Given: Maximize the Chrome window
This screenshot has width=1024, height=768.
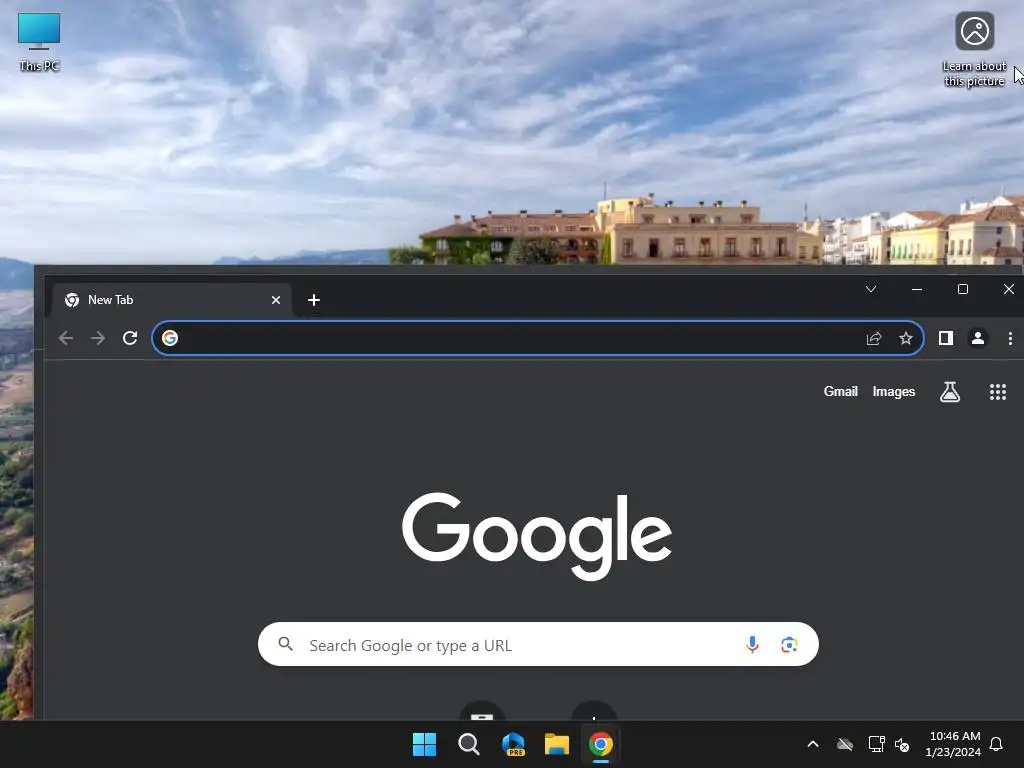Looking at the screenshot, I should click(963, 289).
